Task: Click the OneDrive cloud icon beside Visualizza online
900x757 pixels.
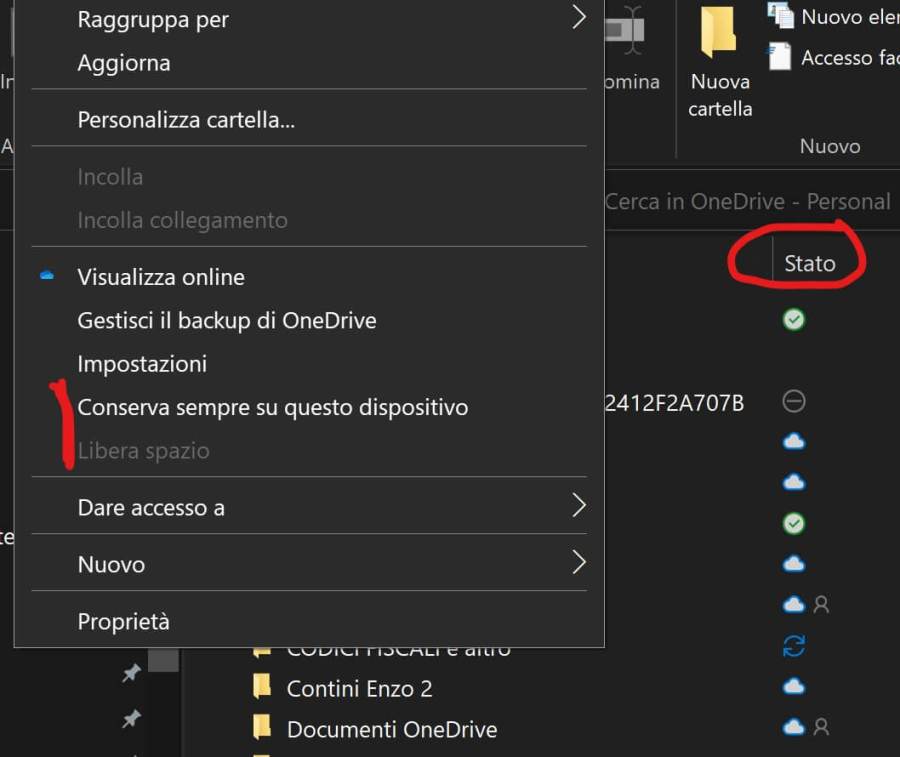Action: tap(47, 276)
